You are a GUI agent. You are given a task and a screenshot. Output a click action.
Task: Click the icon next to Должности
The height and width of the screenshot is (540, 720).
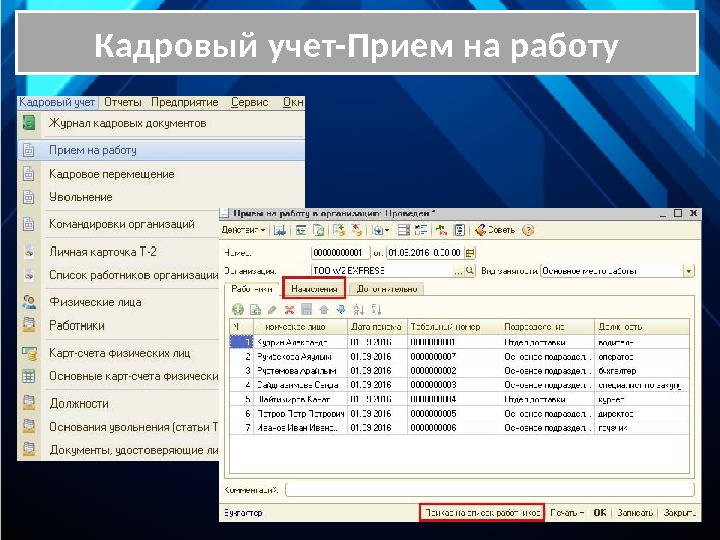point(29,403)
